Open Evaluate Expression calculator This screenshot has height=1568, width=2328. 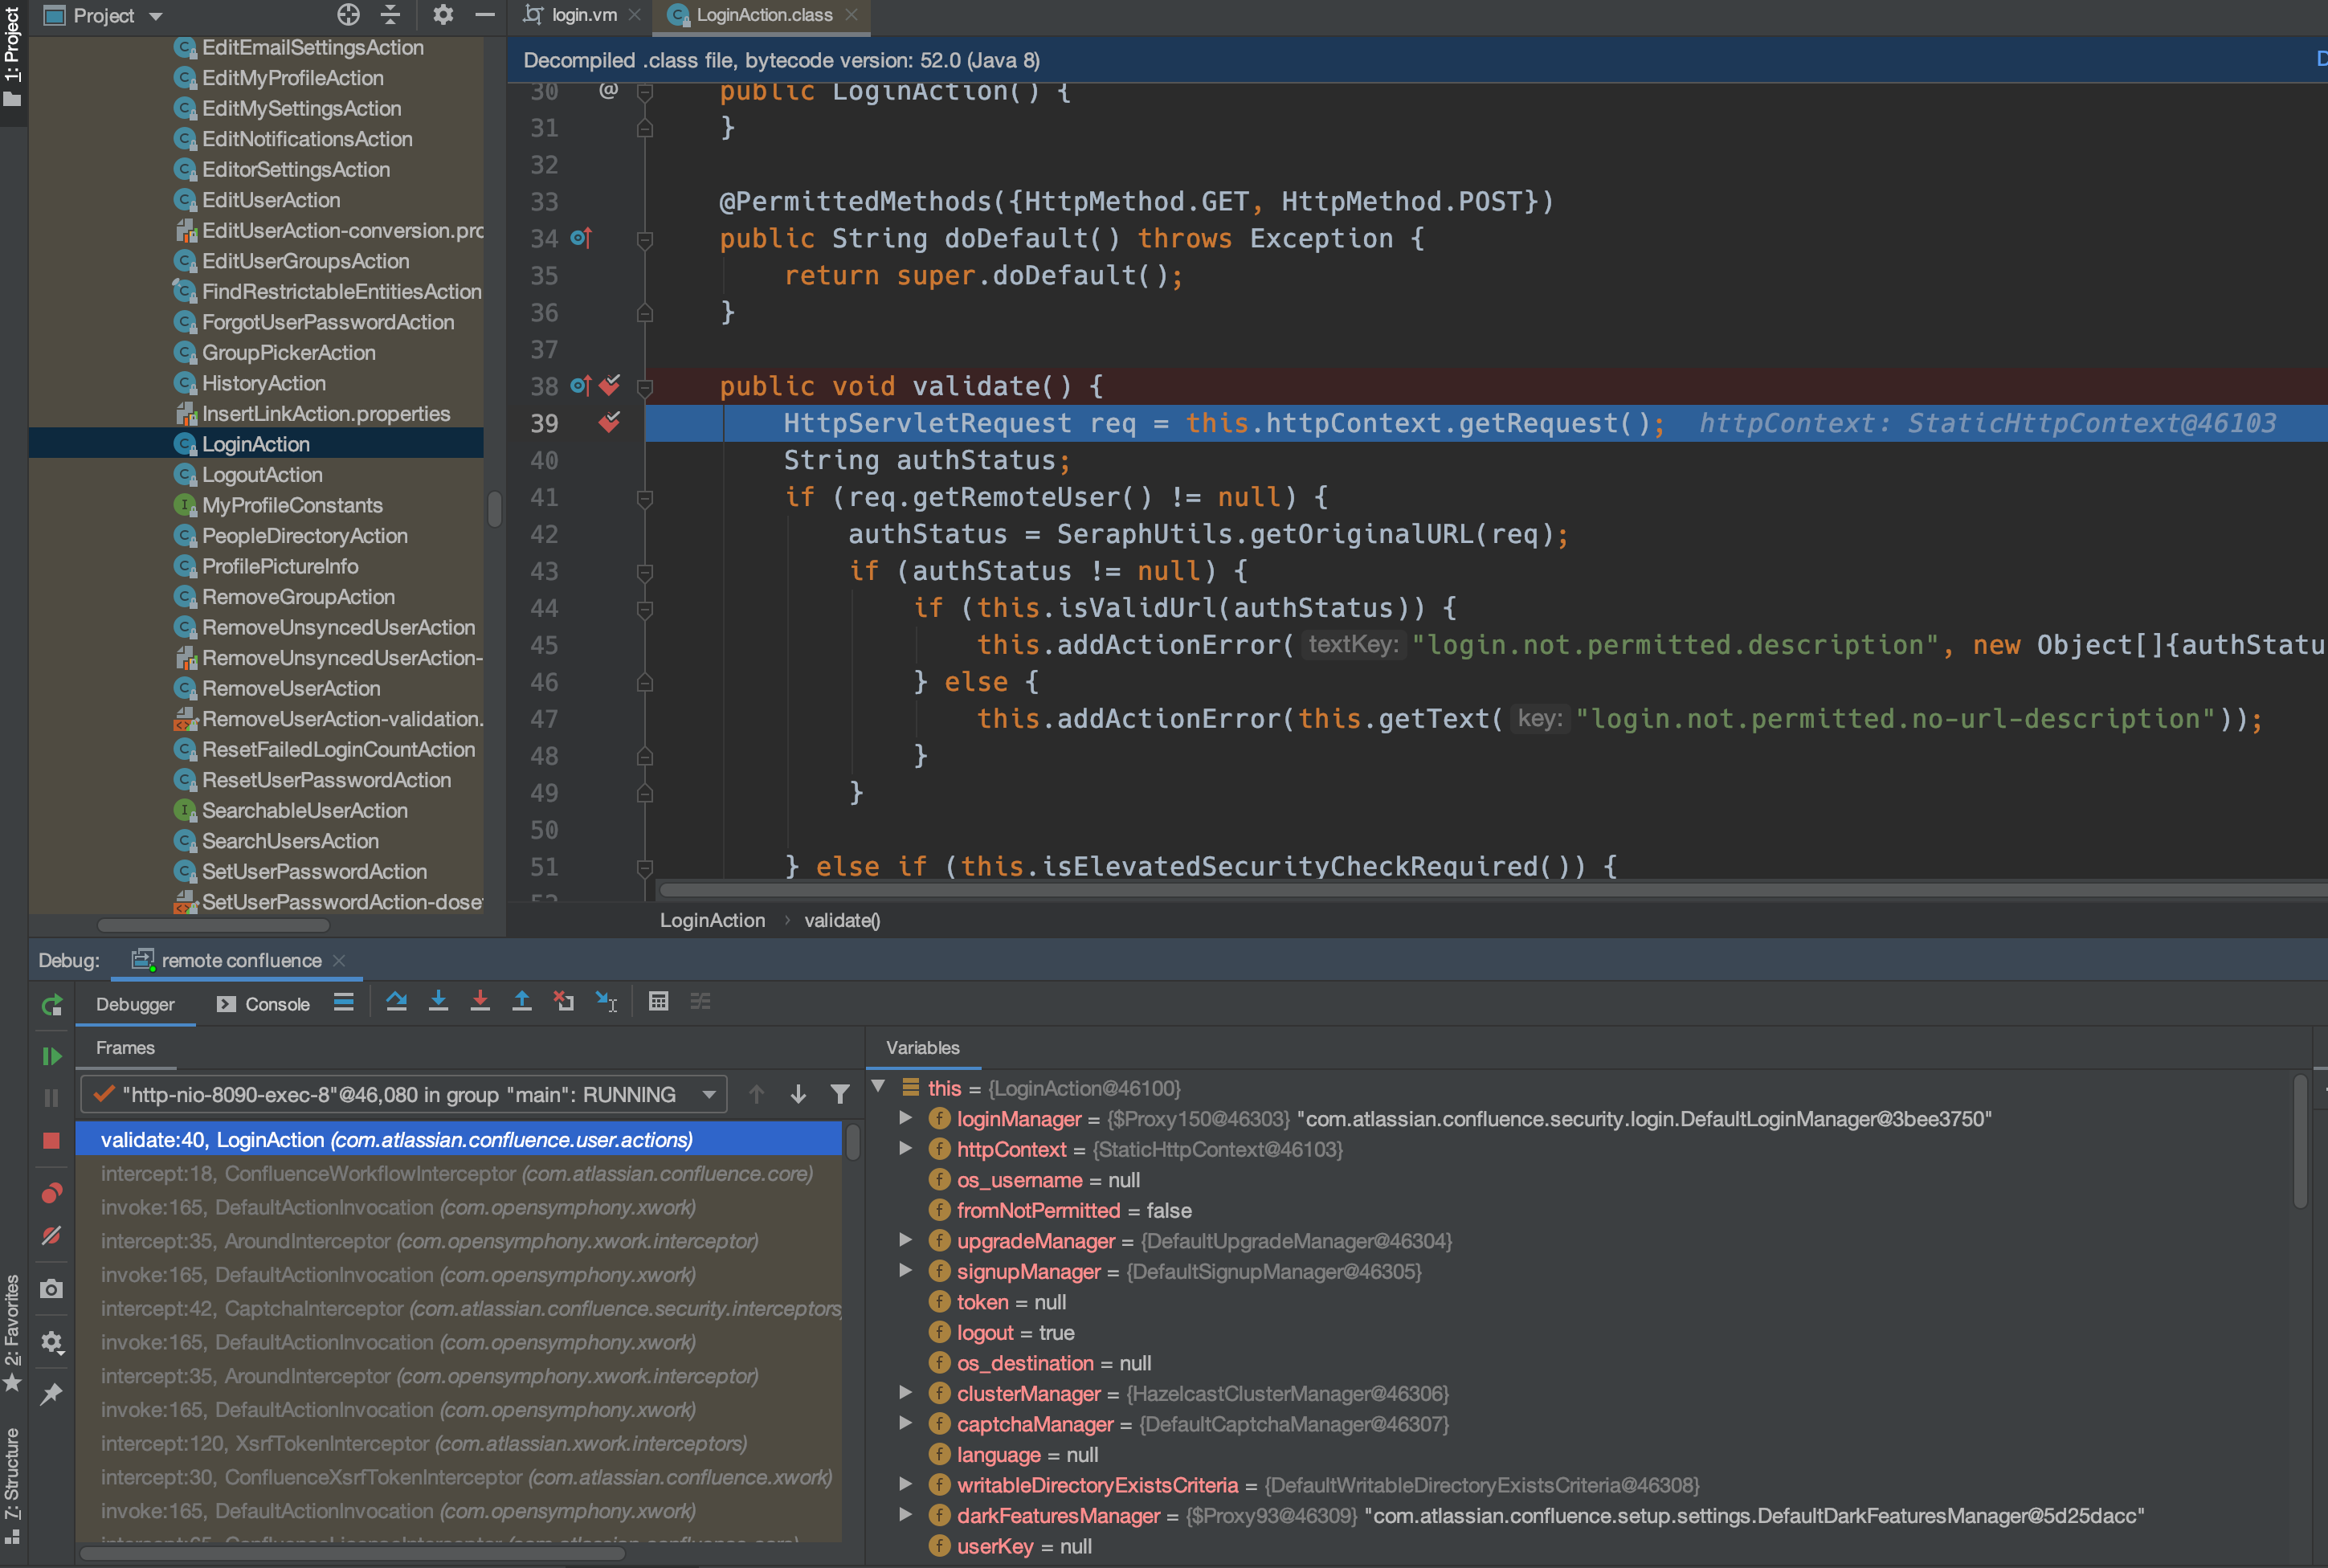point(658,1002)
